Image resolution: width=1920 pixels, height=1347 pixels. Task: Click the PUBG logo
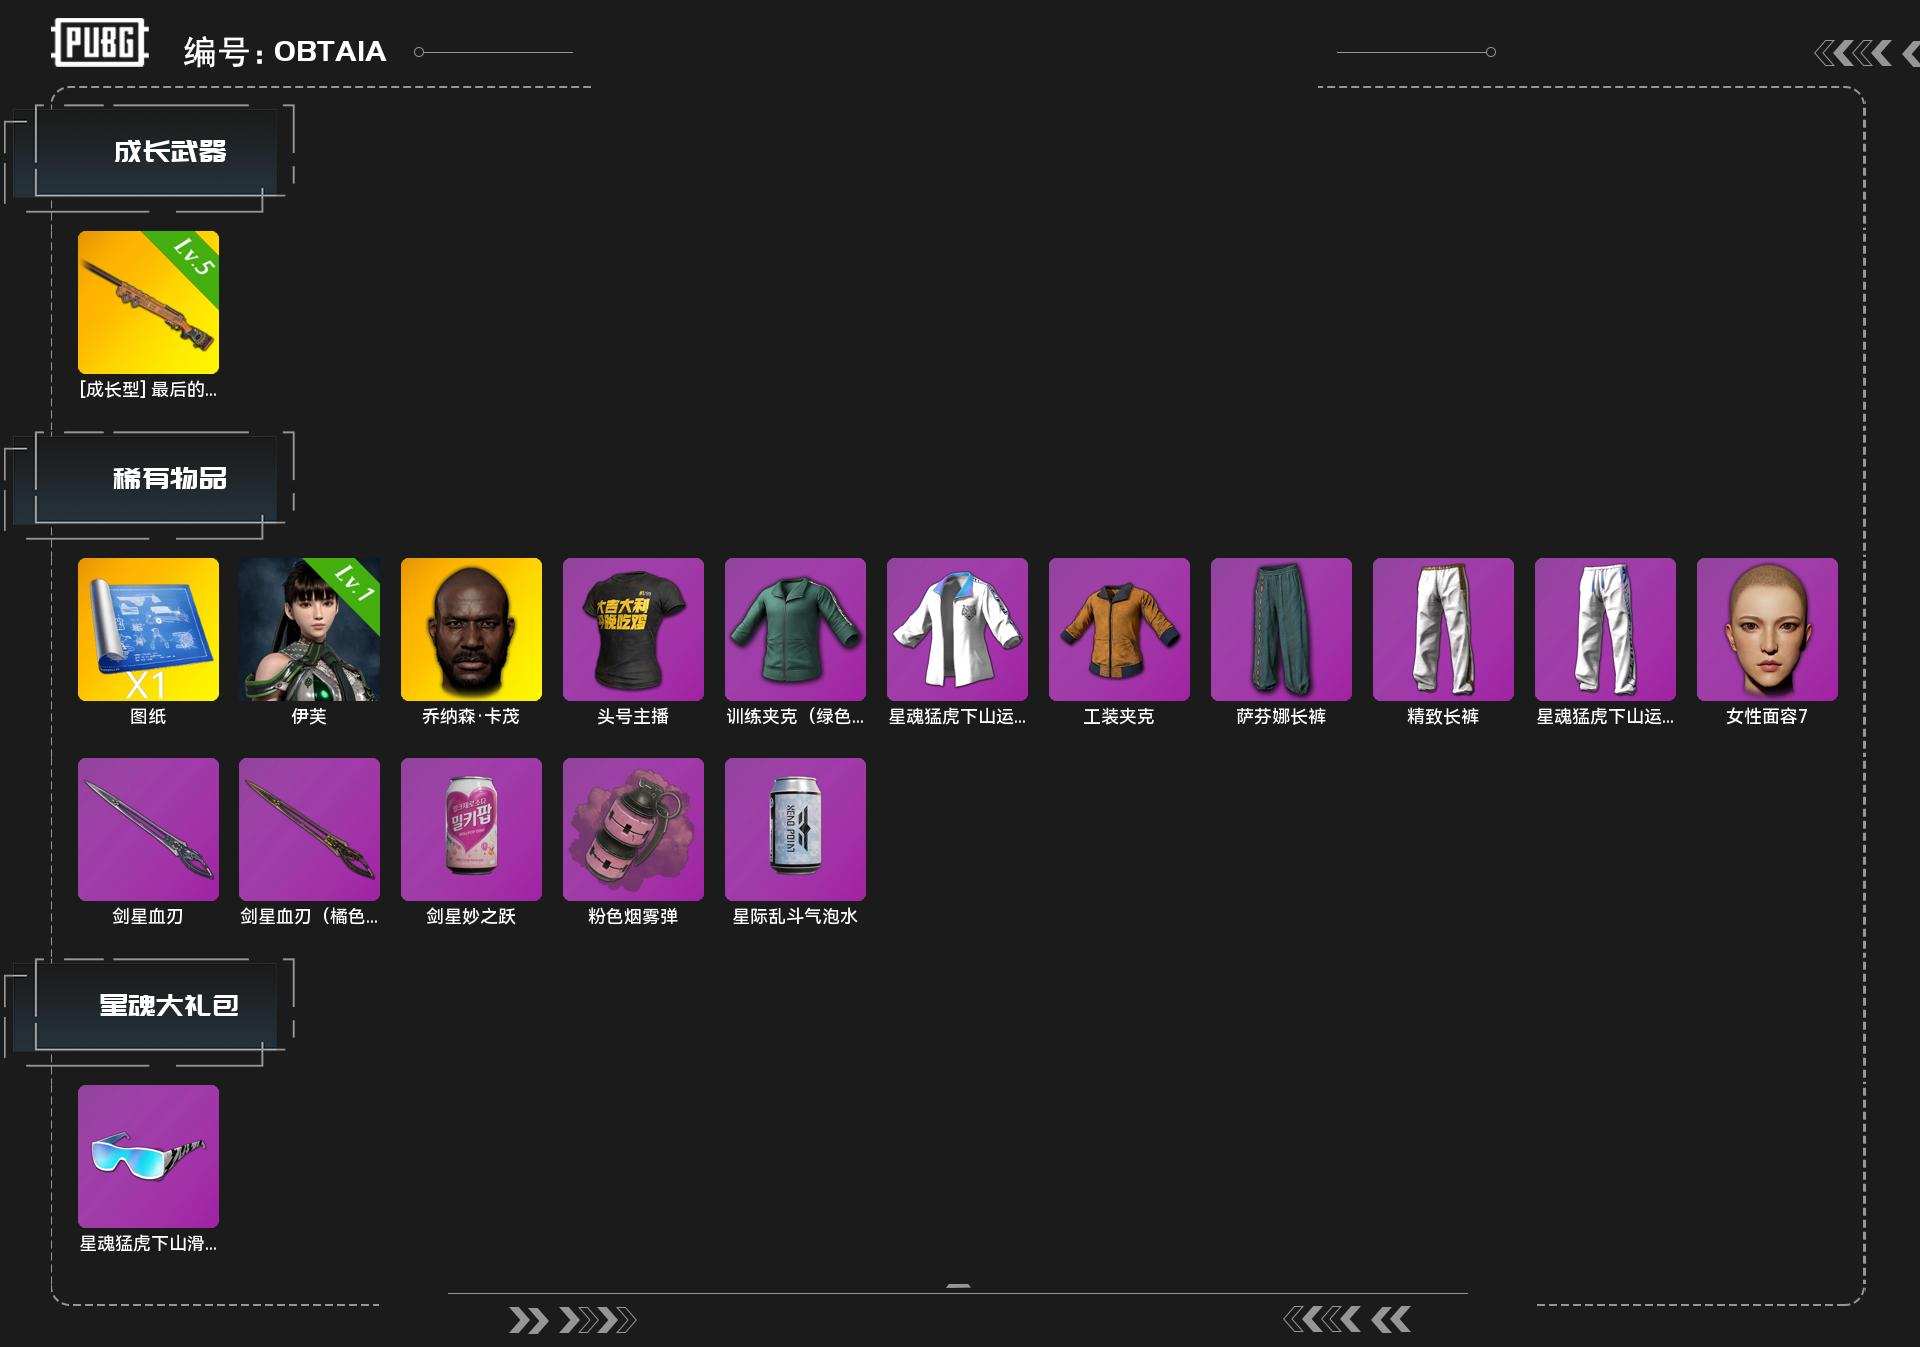click(x=100, y=43)
